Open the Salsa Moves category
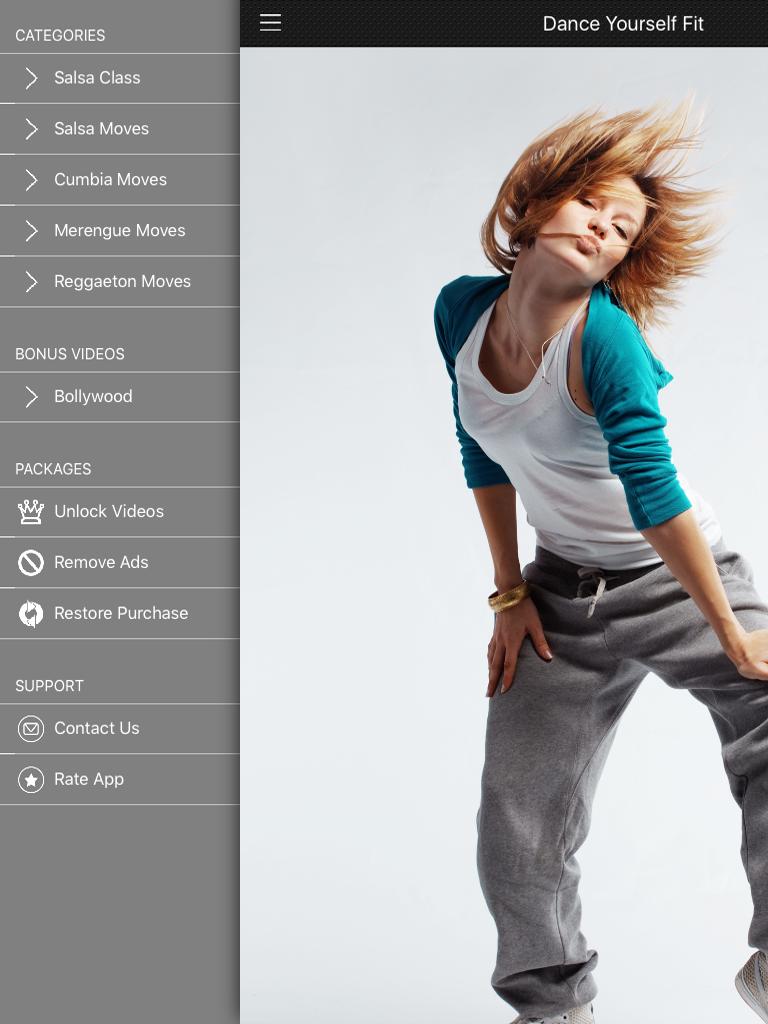The width and height of the screenshot is (768, 1024). click(x=120, y=129)
